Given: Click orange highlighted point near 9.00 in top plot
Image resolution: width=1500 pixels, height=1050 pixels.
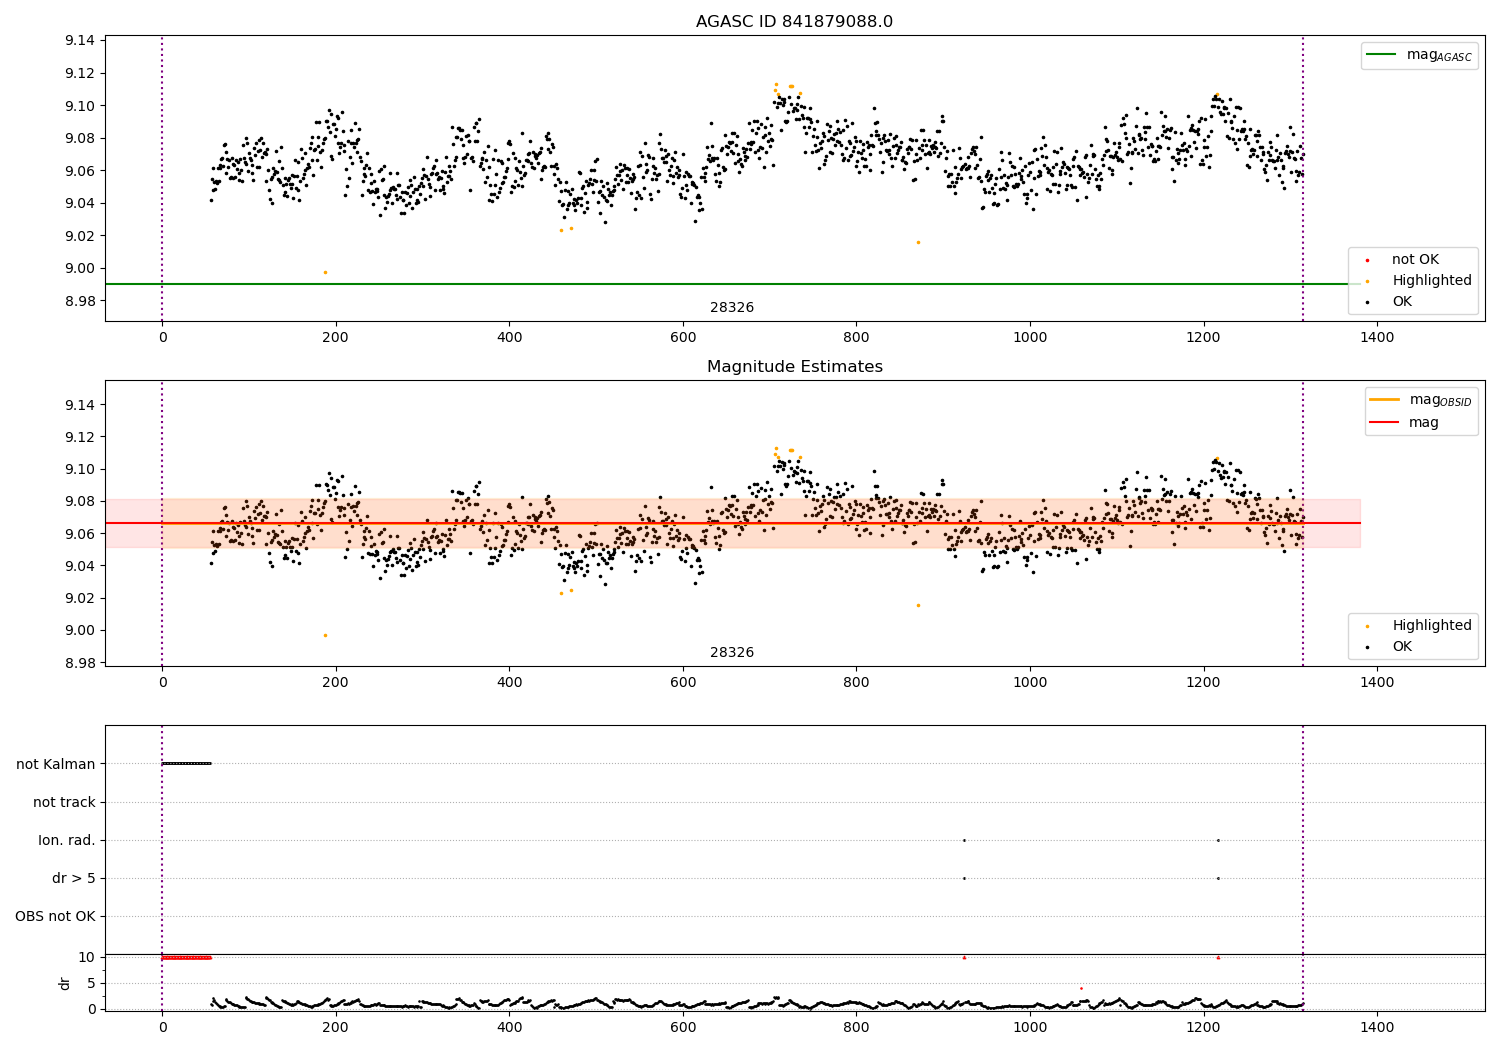Looking at the screenshot, I should click(325, 272).
